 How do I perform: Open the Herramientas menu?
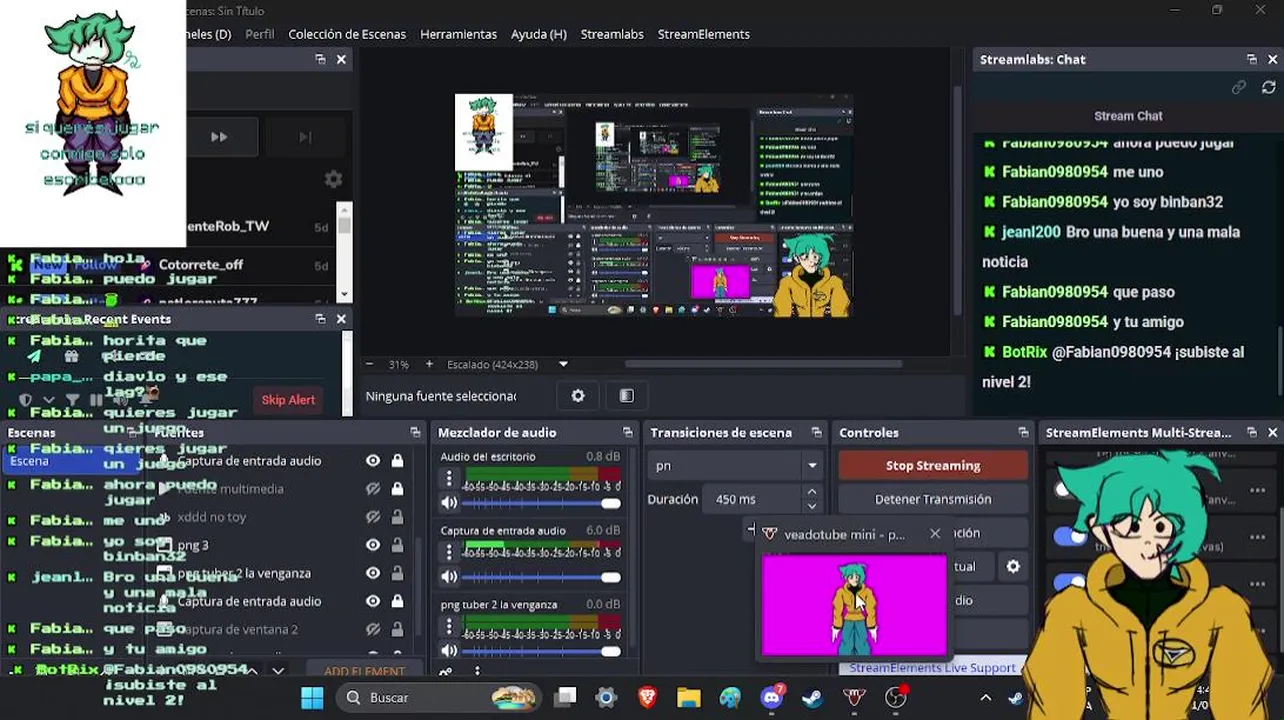pyautogui.click(x=458, y=34)
